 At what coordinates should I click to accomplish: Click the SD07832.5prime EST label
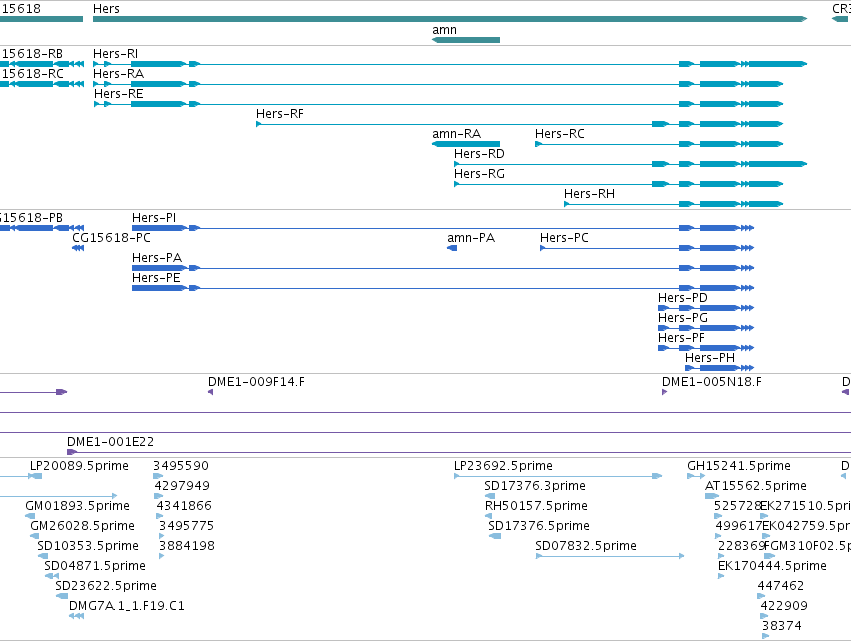pos(586,547)
